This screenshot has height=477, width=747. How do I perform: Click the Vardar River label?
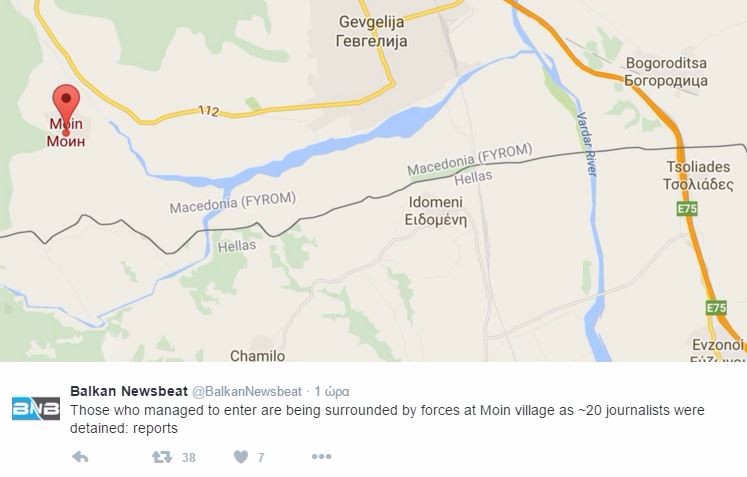point(587,144)
